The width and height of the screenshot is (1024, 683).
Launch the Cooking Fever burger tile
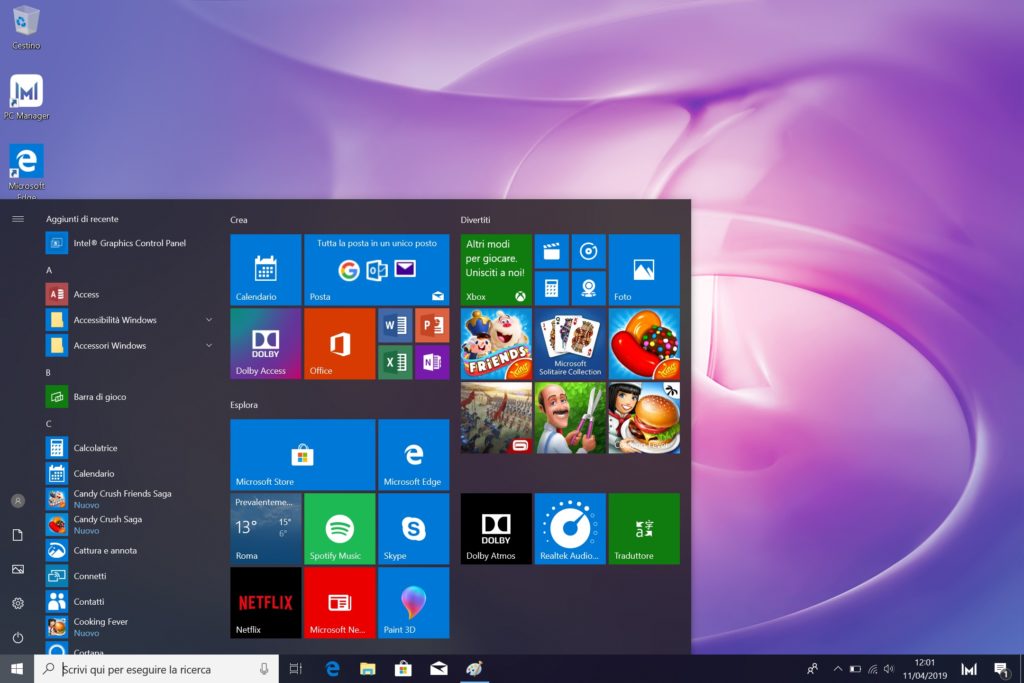point(644,418)
